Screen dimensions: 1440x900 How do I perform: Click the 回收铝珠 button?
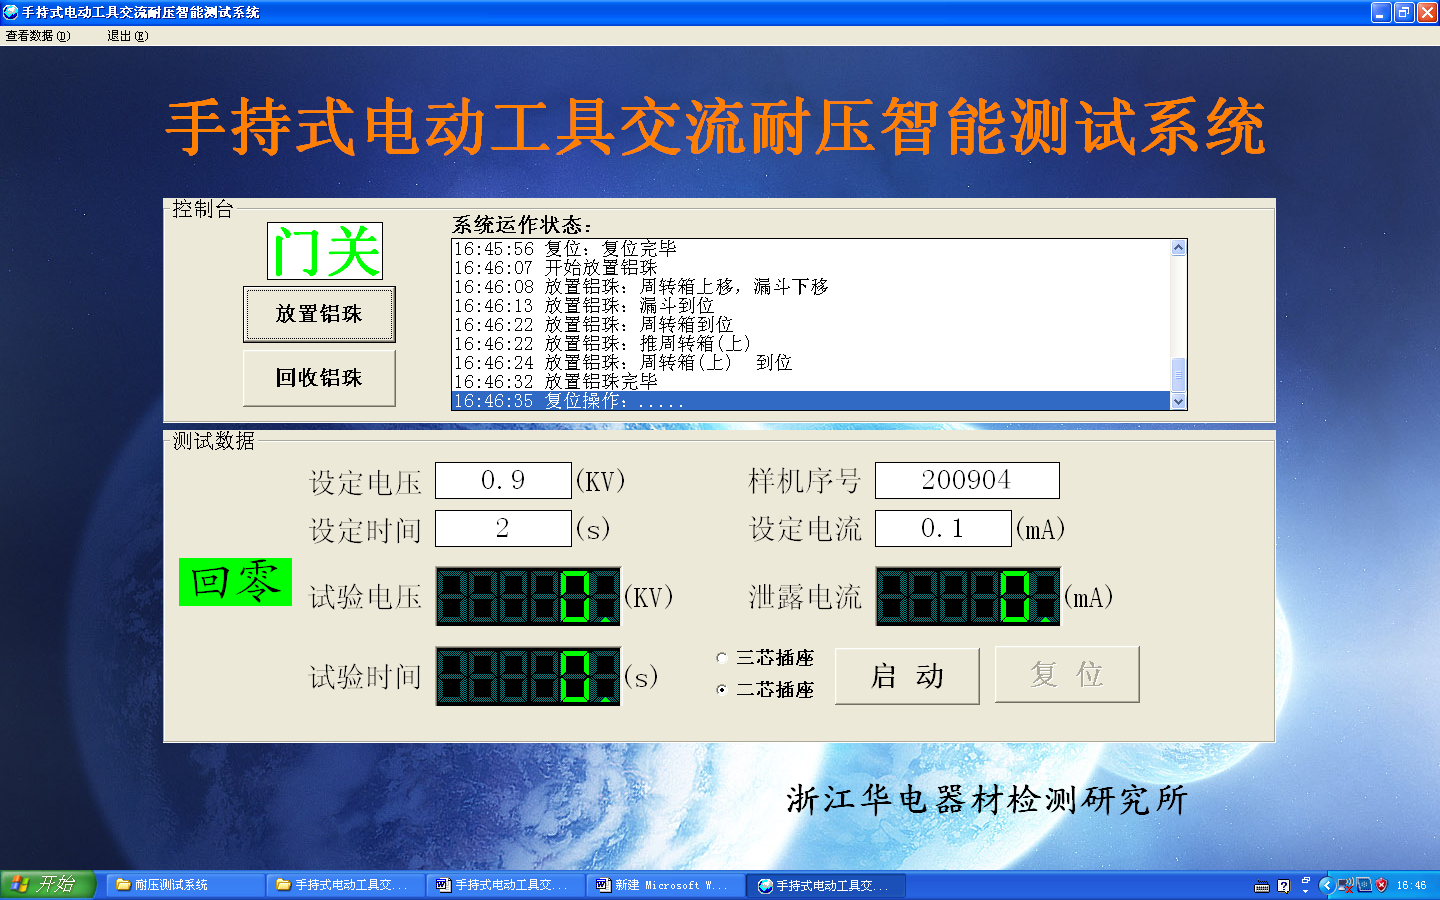(x=319, y=378)
